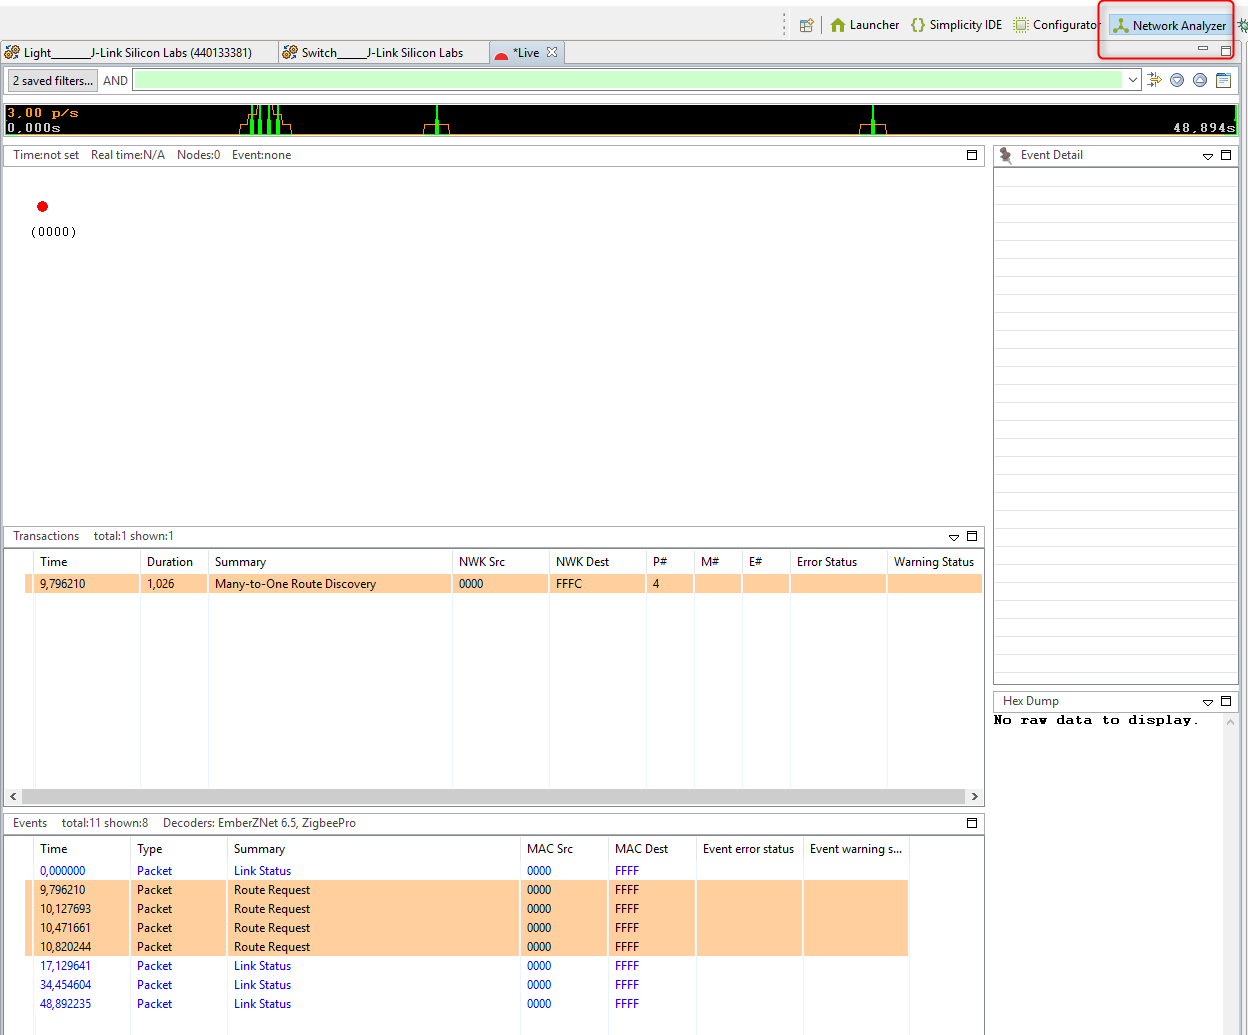Open the perspective chooser icon
Viewport: 1248px width, 1035px height.
[x=807, y=25]
